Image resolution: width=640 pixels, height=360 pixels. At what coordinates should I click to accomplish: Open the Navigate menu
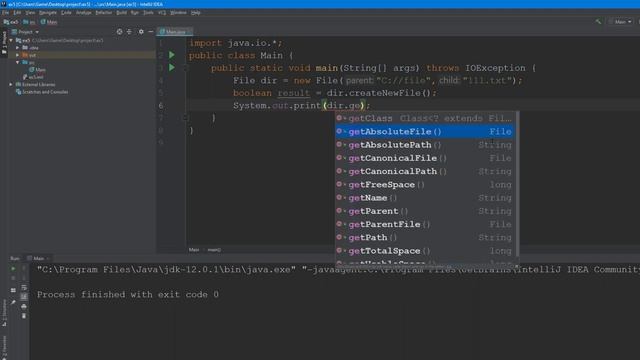tap(48, 13)
